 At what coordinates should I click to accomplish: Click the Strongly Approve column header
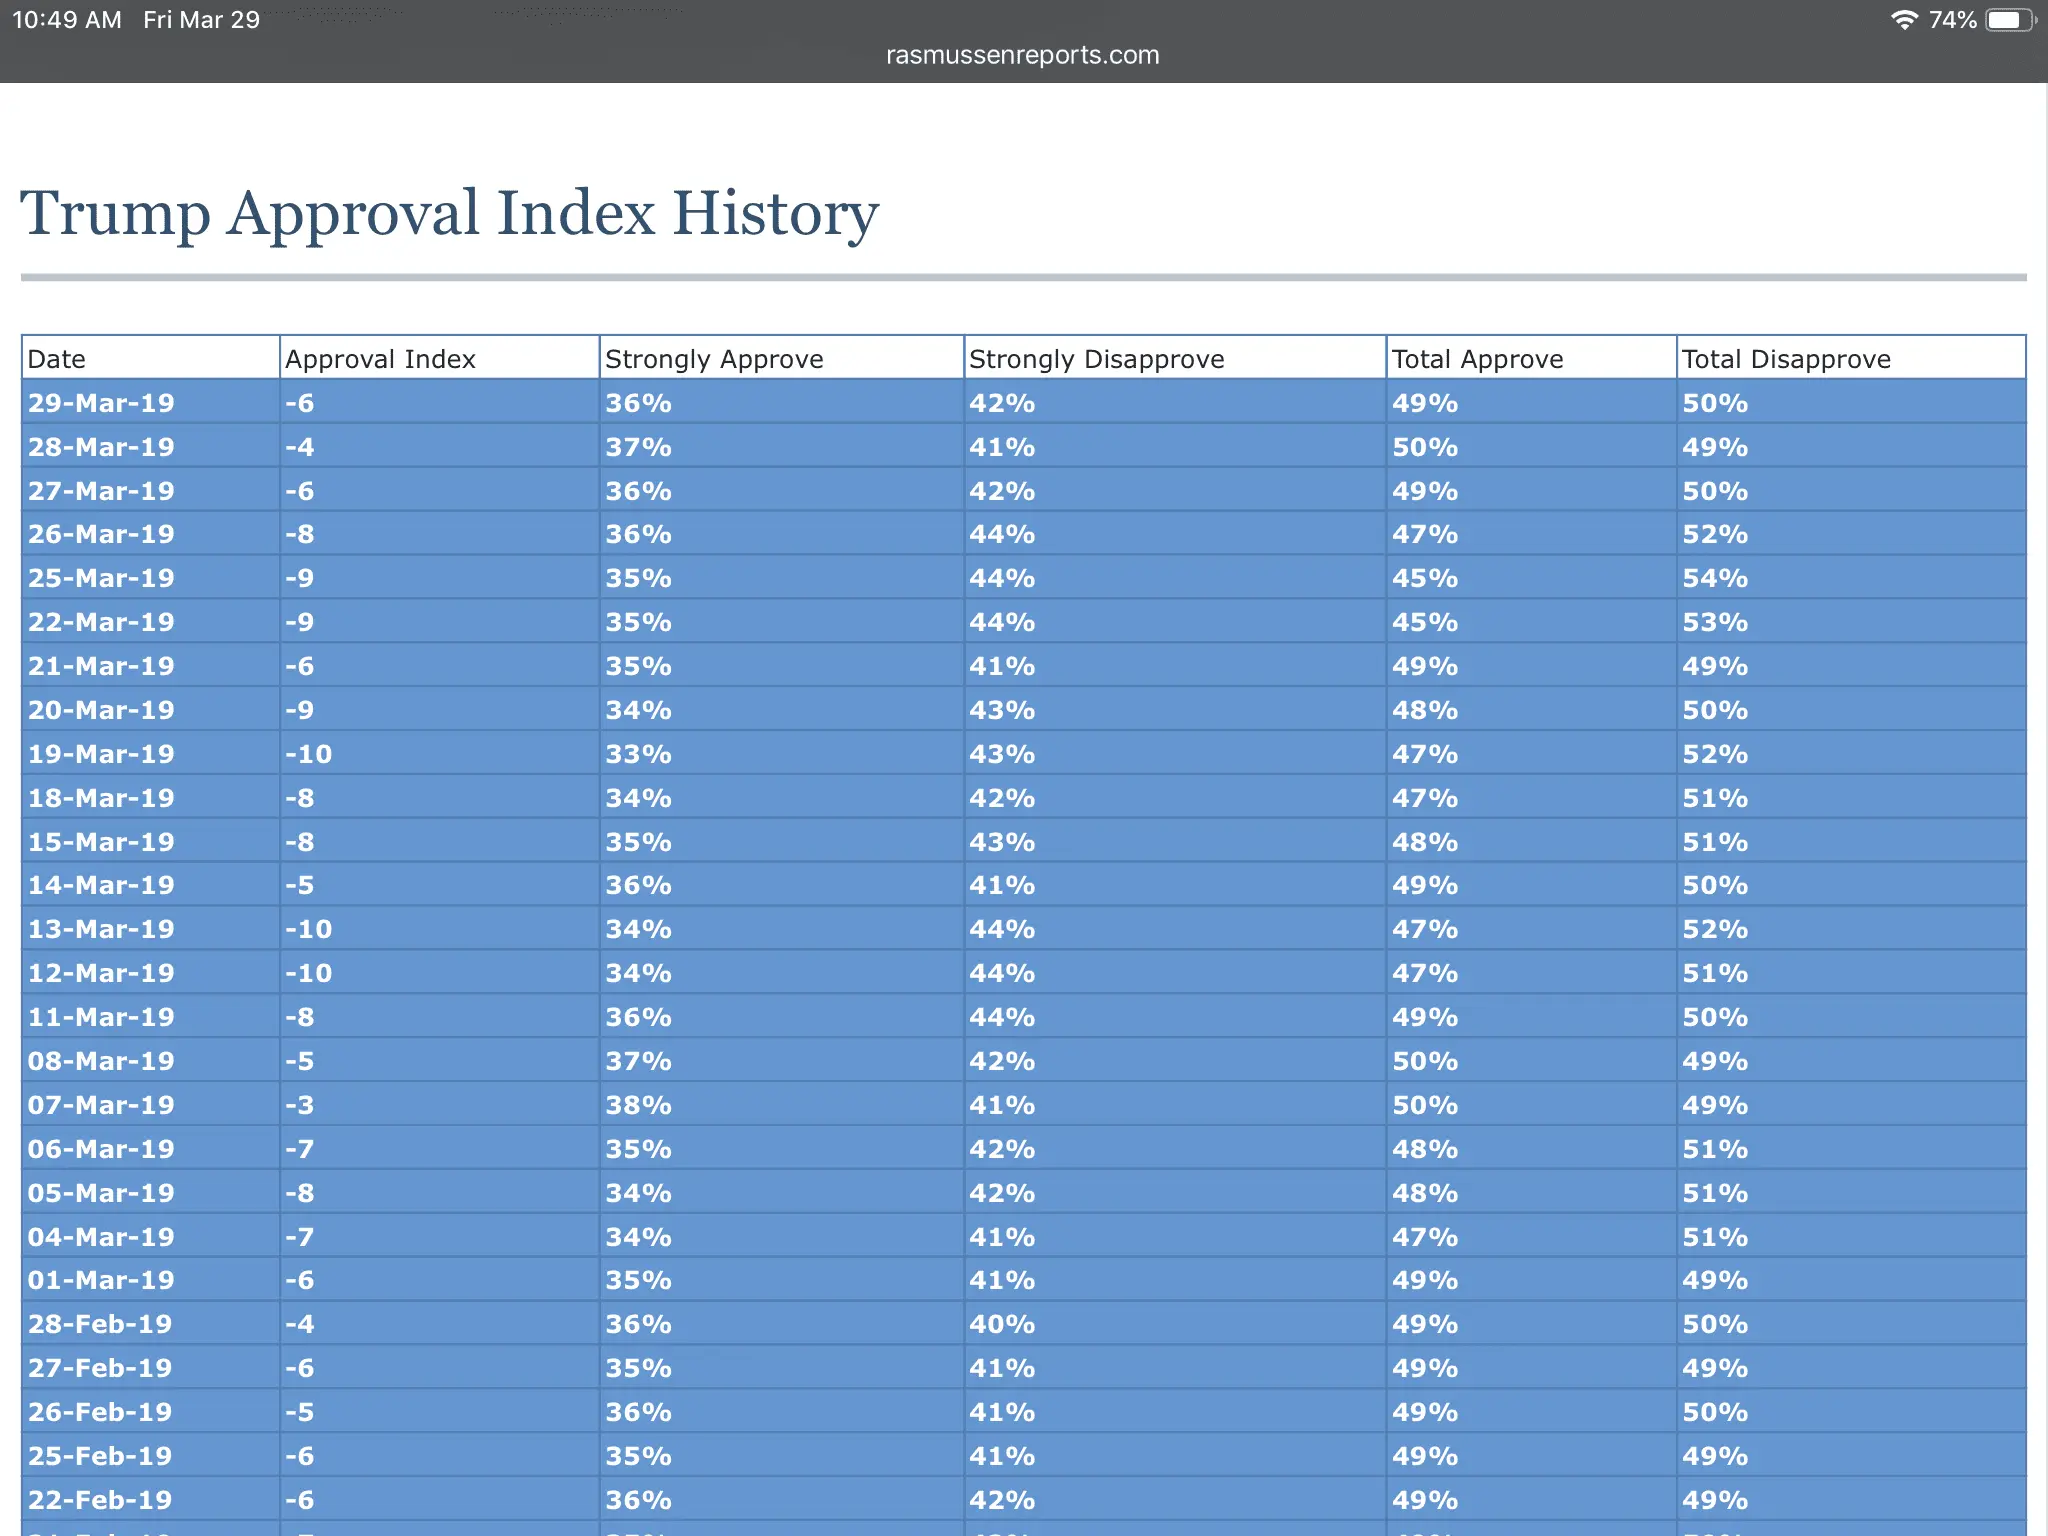click(714, 359)
